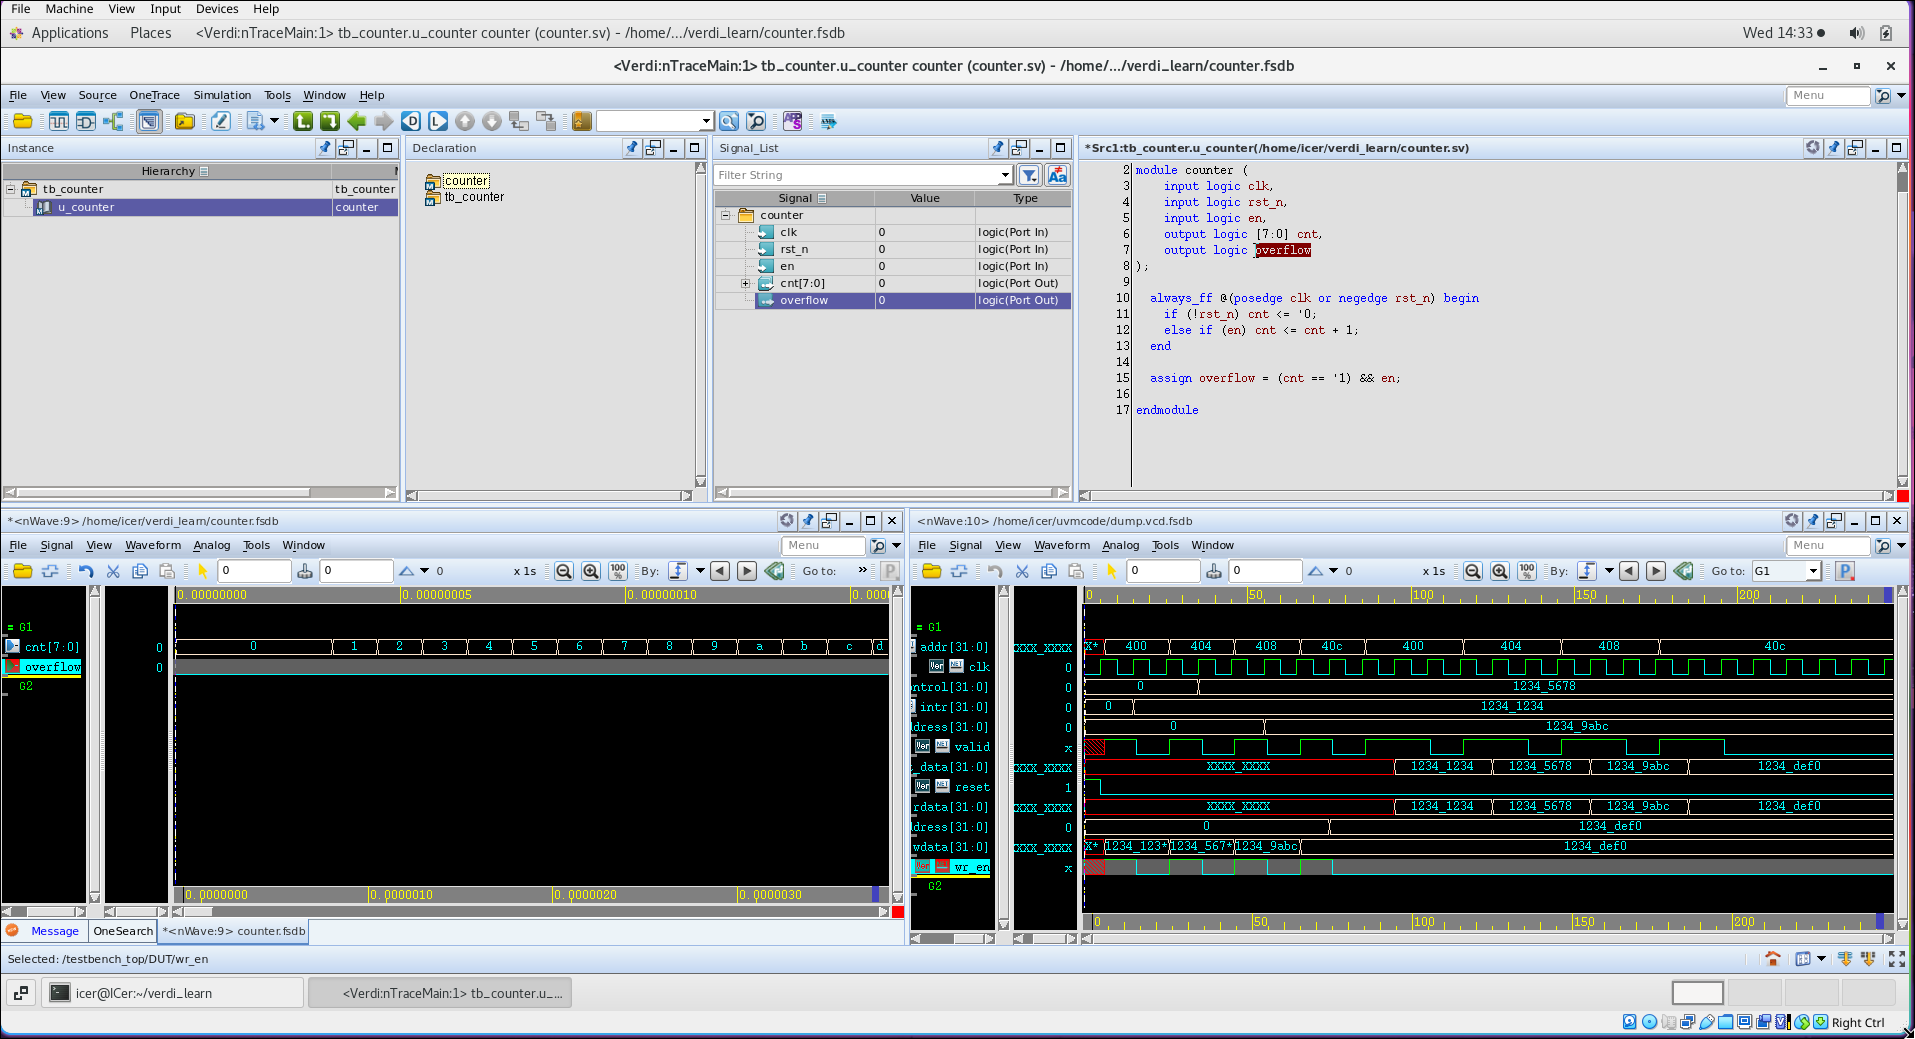Open the Places menu in the top bar
The height and width of the screenshot is (1039, 1915).
pos(151,33)
